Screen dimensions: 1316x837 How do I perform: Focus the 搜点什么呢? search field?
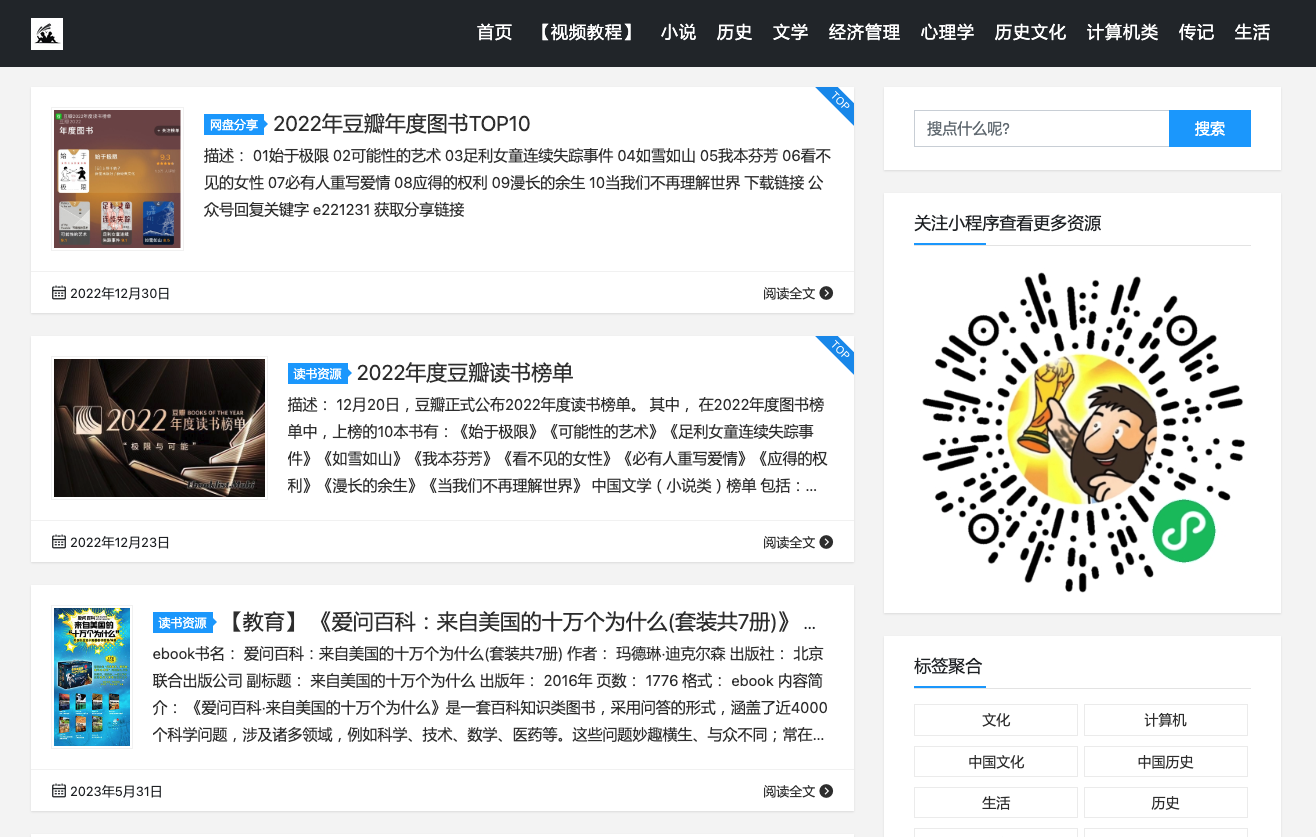click(1041, 129)
